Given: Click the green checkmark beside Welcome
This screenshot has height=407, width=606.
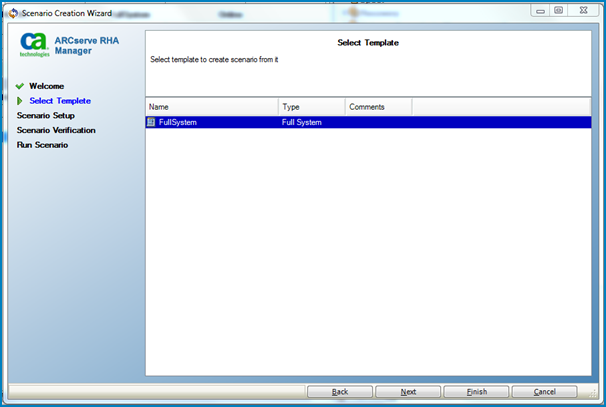Looking at the screenshot, I should coord(20,86).
